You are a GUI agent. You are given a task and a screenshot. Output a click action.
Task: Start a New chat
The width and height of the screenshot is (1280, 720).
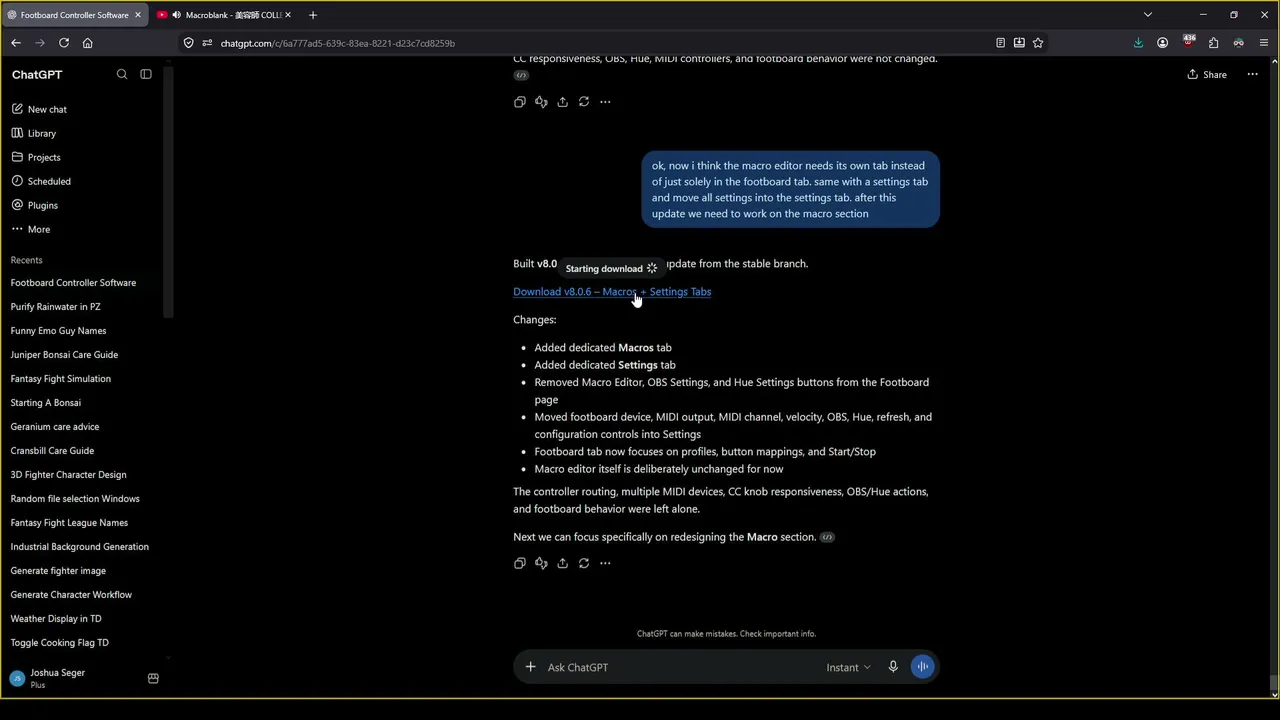[x=47, y=109]
